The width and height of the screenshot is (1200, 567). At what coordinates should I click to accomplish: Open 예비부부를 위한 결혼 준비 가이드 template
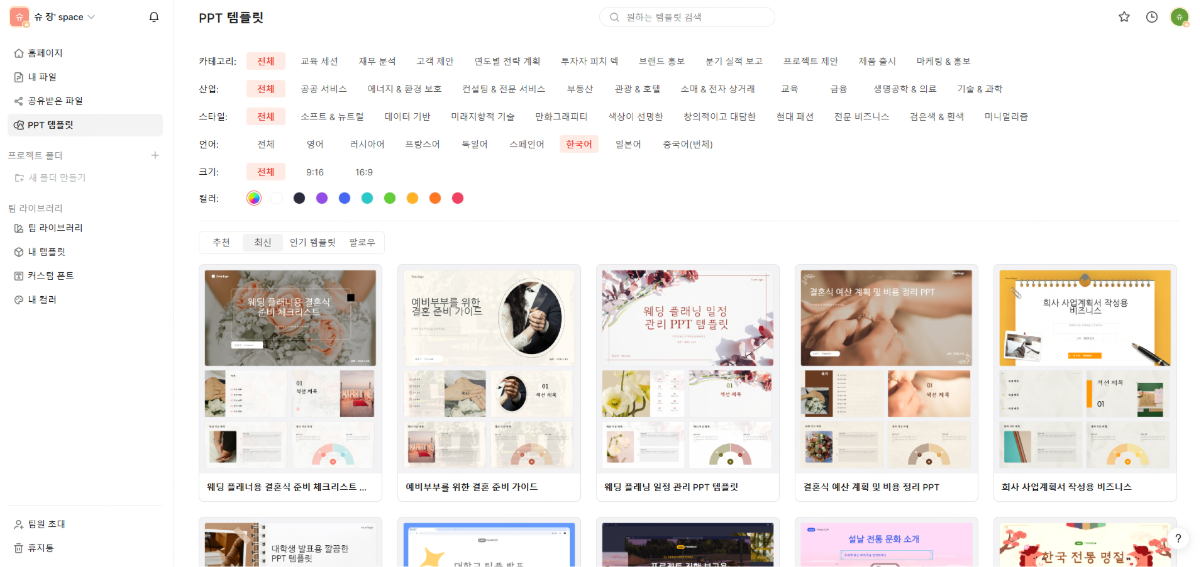(x=489, y=383)
